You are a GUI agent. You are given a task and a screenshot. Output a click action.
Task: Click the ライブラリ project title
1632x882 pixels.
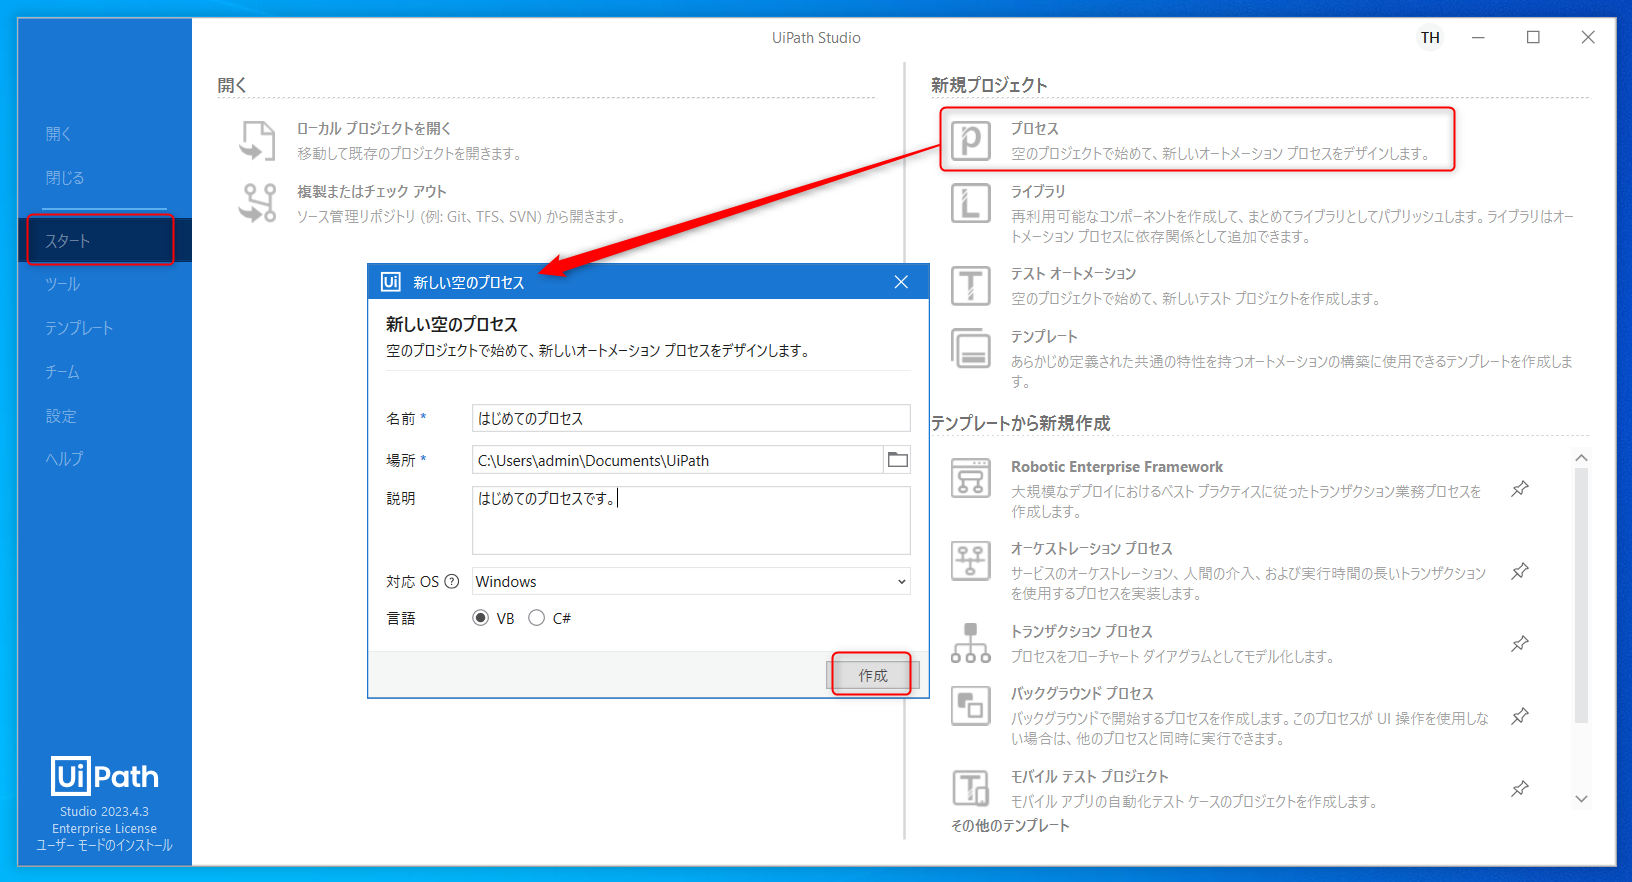click(x=1038, y=191)
